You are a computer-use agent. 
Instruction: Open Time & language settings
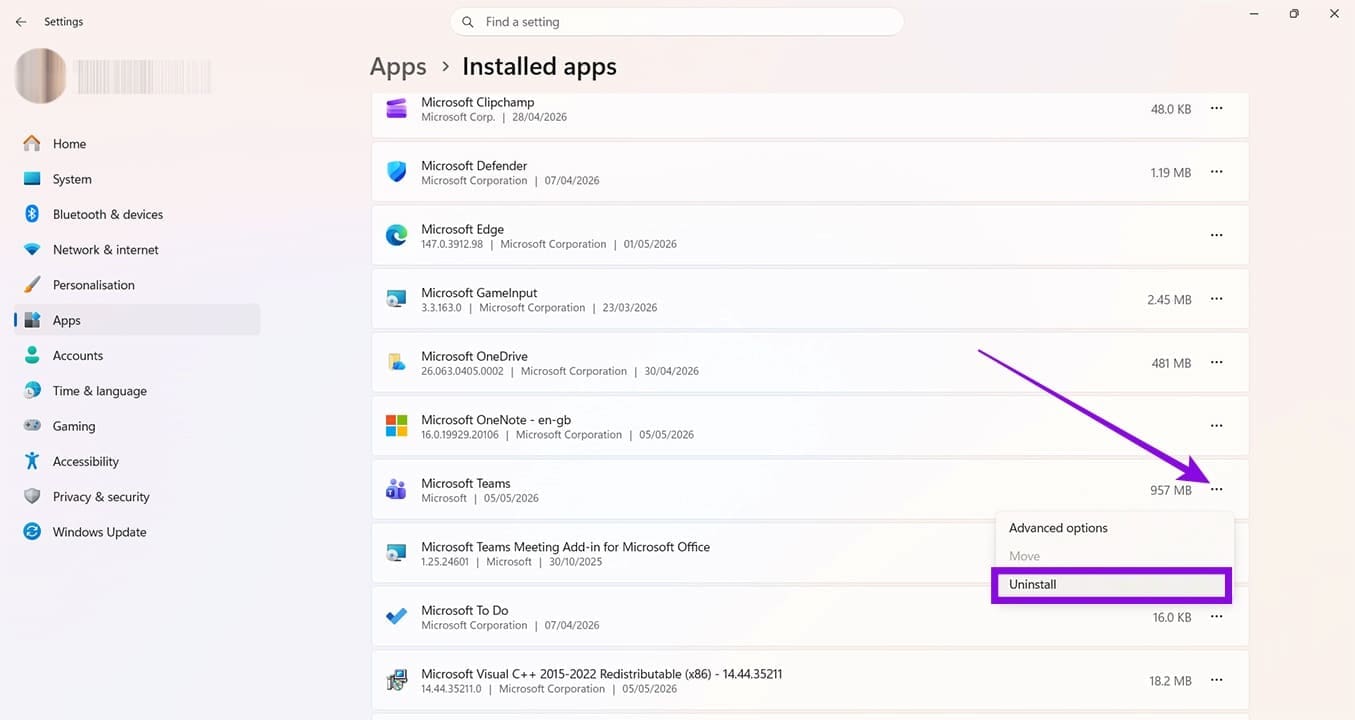[x=137, y=391]
